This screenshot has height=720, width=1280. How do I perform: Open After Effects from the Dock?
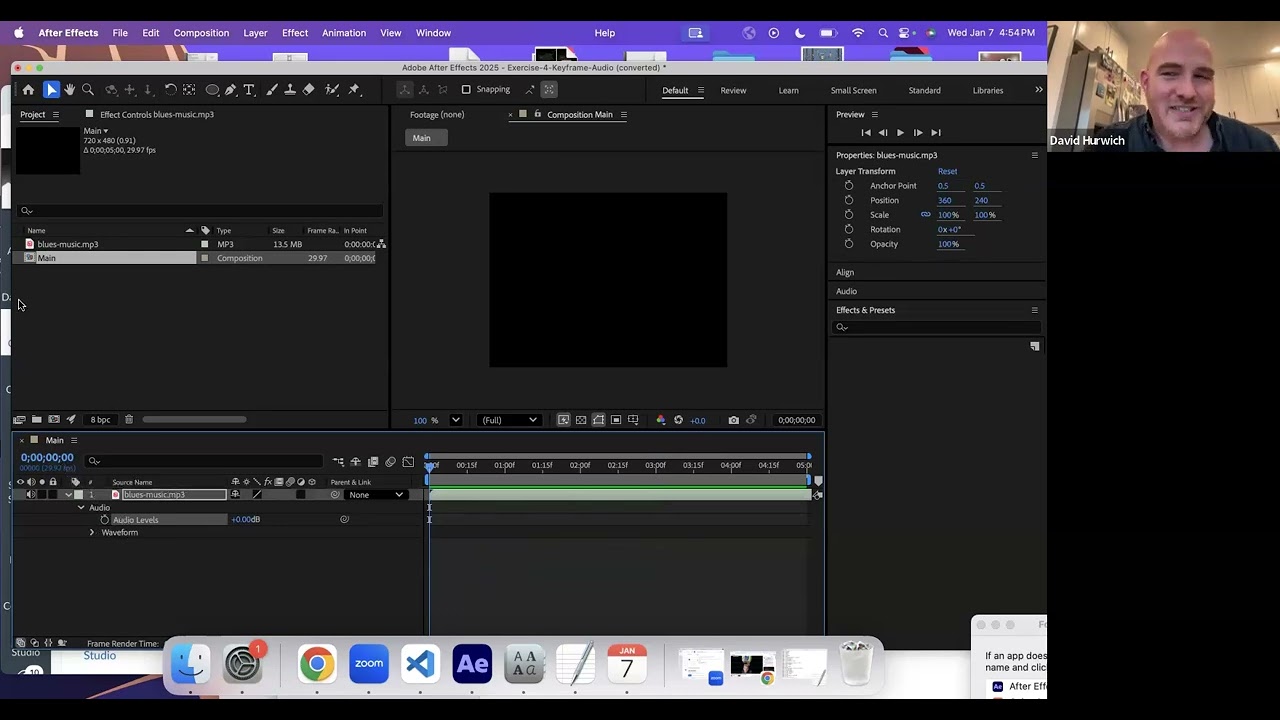(x=472, y=663)
